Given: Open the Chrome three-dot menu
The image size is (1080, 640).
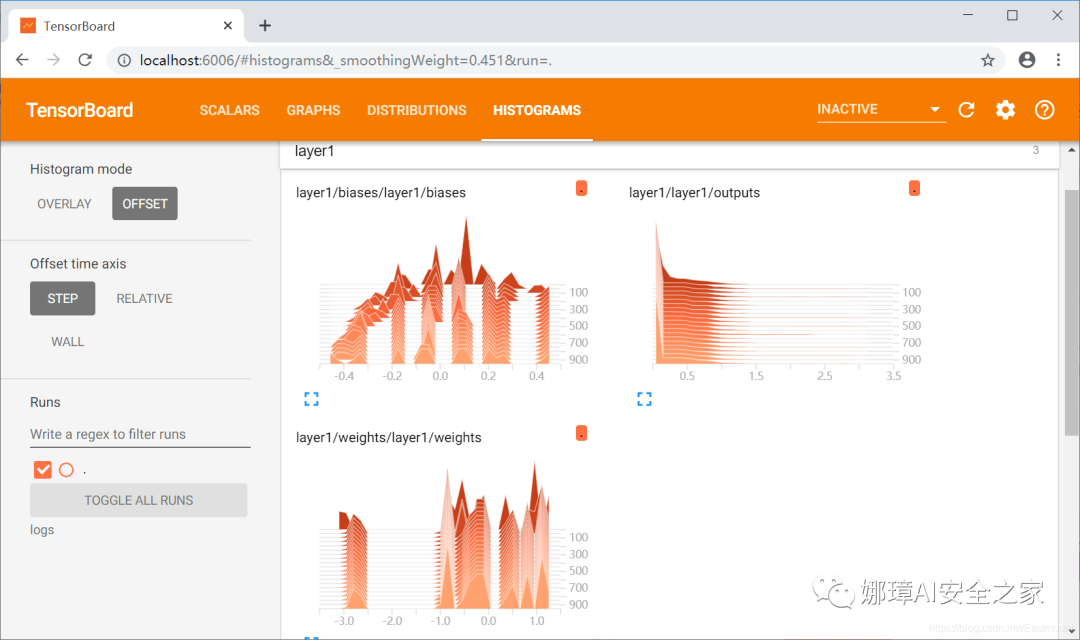Looking at the screenshot, I should [1058, 60].
